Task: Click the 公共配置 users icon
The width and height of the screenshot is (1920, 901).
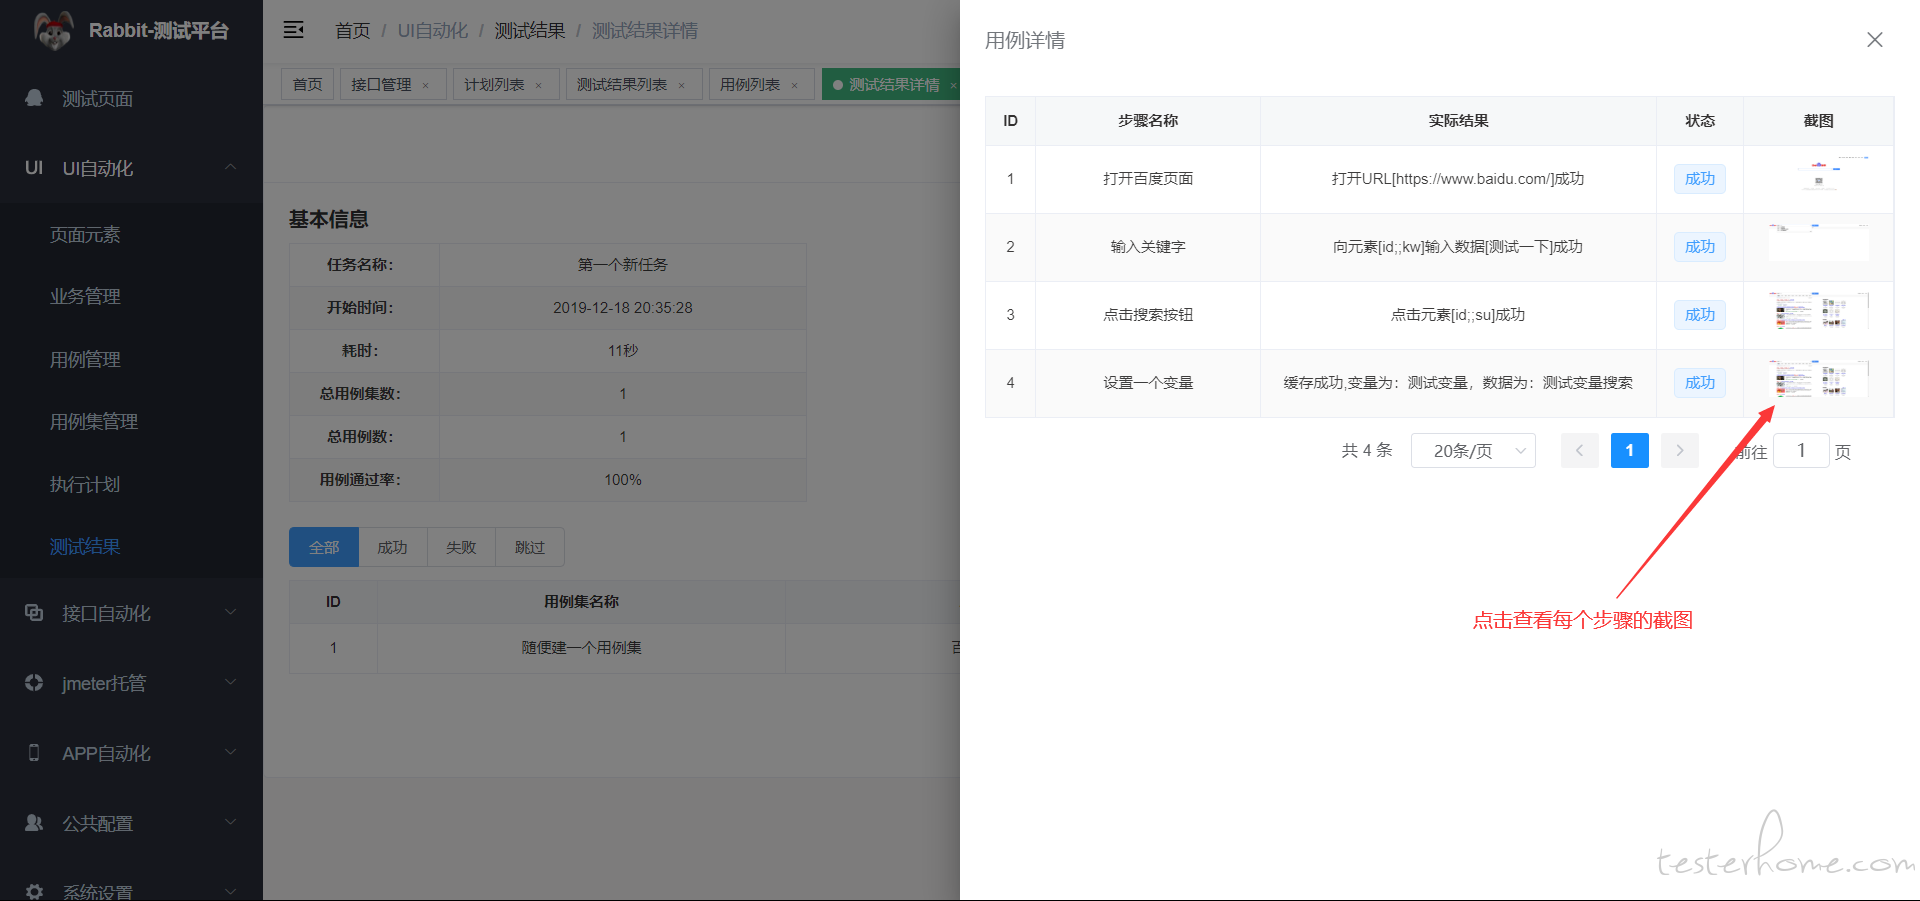Action: 34,822
